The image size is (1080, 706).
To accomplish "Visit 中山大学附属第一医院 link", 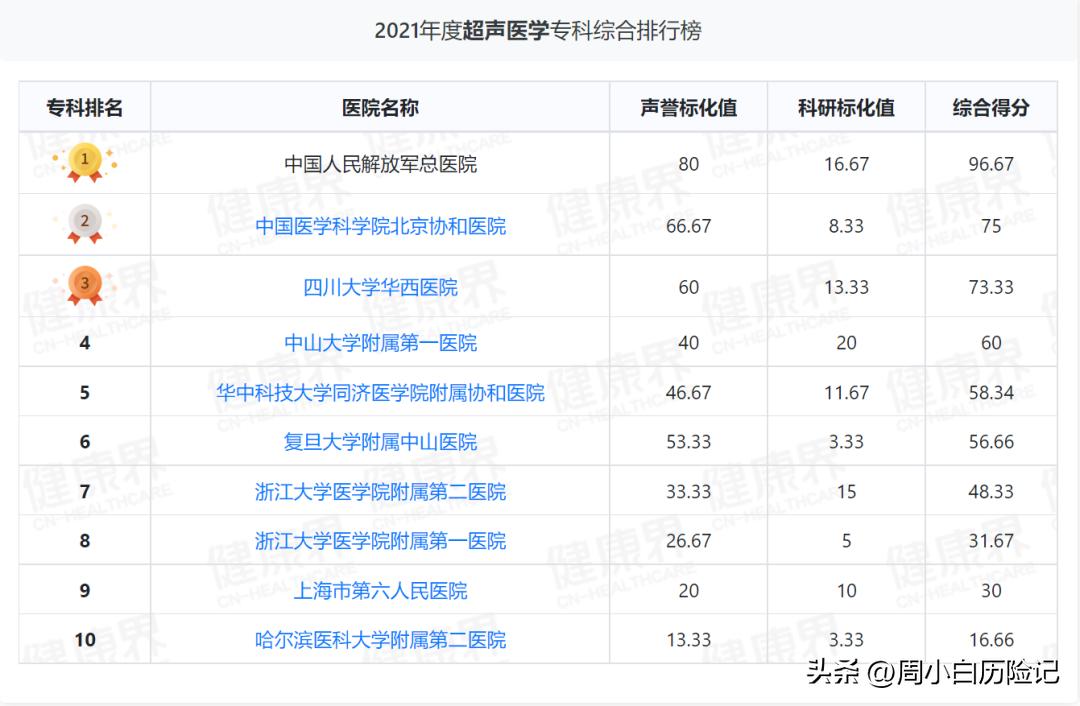I will (380, 343).
